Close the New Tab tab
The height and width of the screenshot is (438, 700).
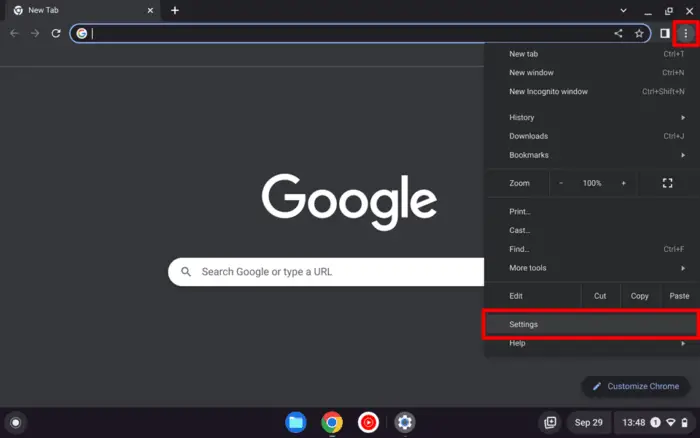point(150,10)
